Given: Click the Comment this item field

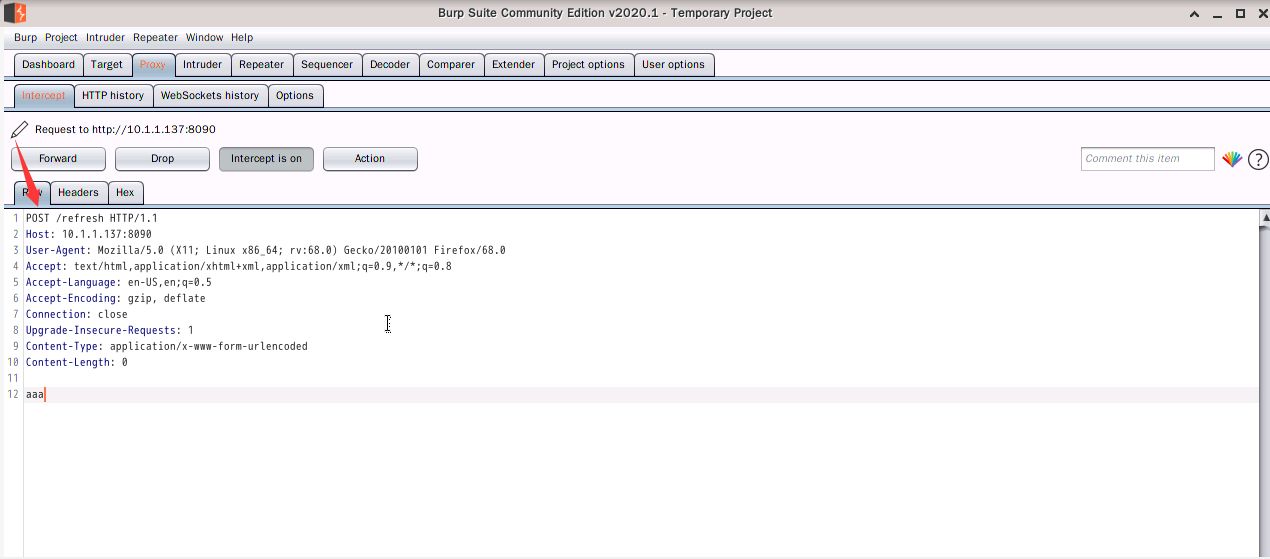Looking at the screenshot, I should coord(1147,159).
